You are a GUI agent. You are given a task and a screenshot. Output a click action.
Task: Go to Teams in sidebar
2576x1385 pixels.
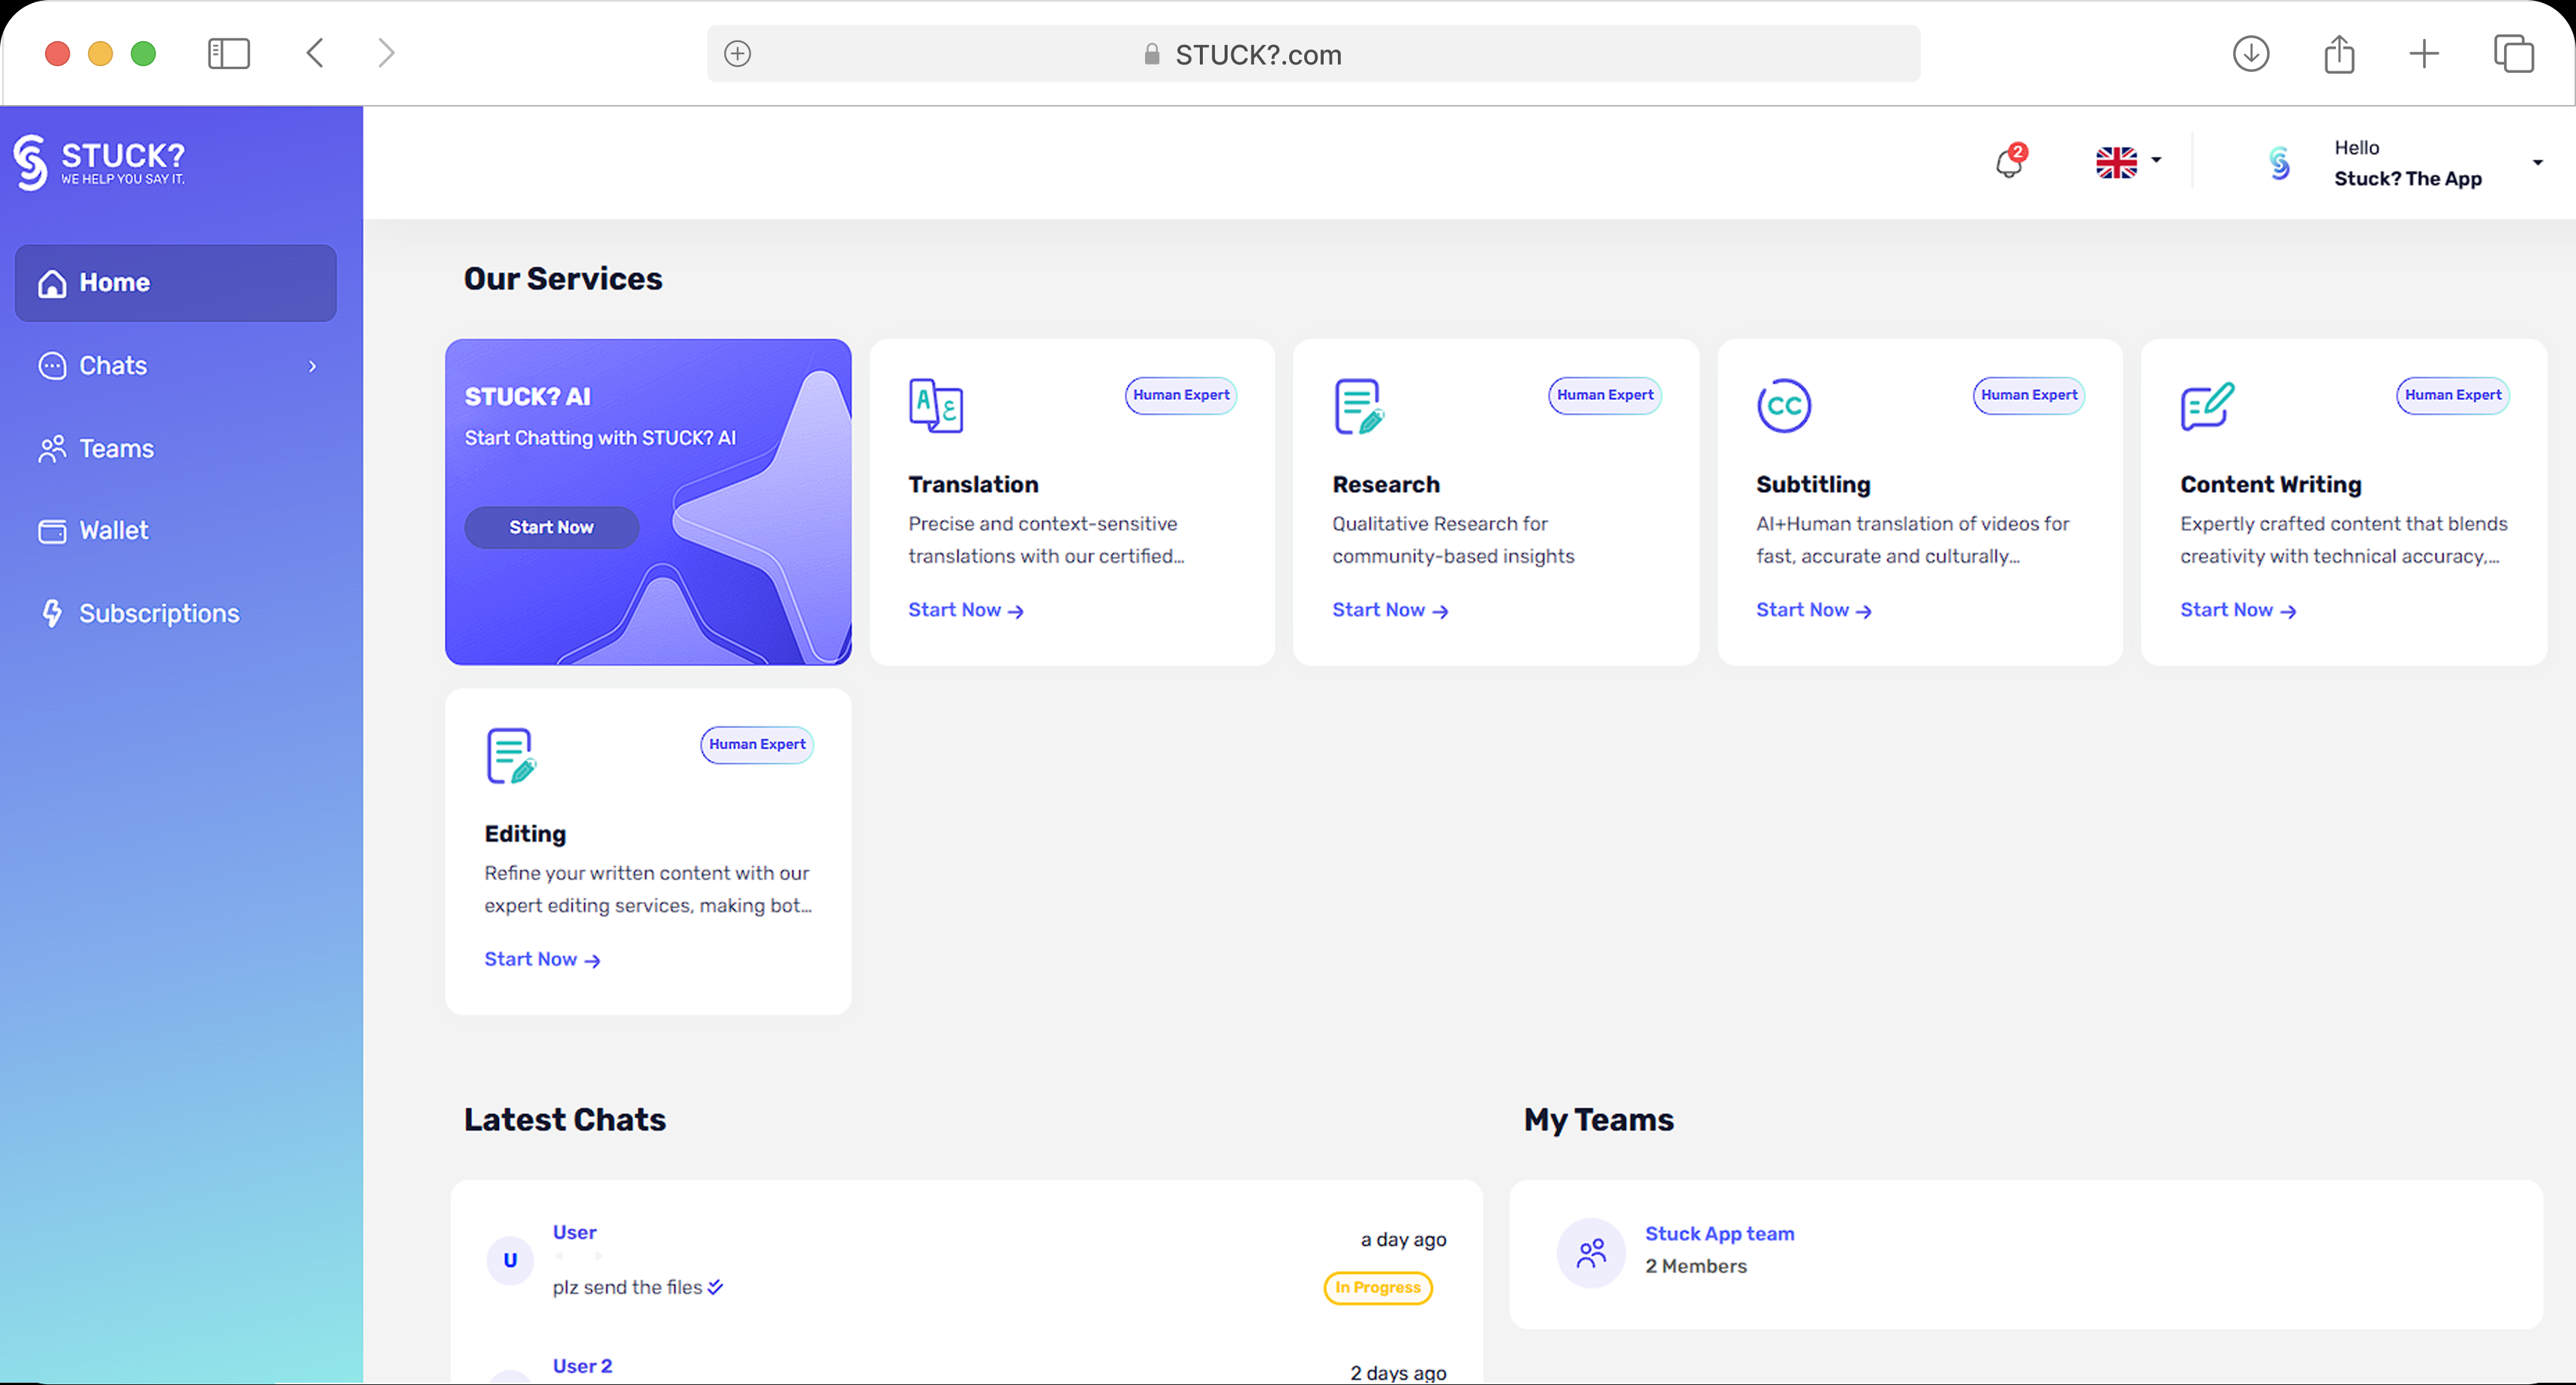[116, 449]
